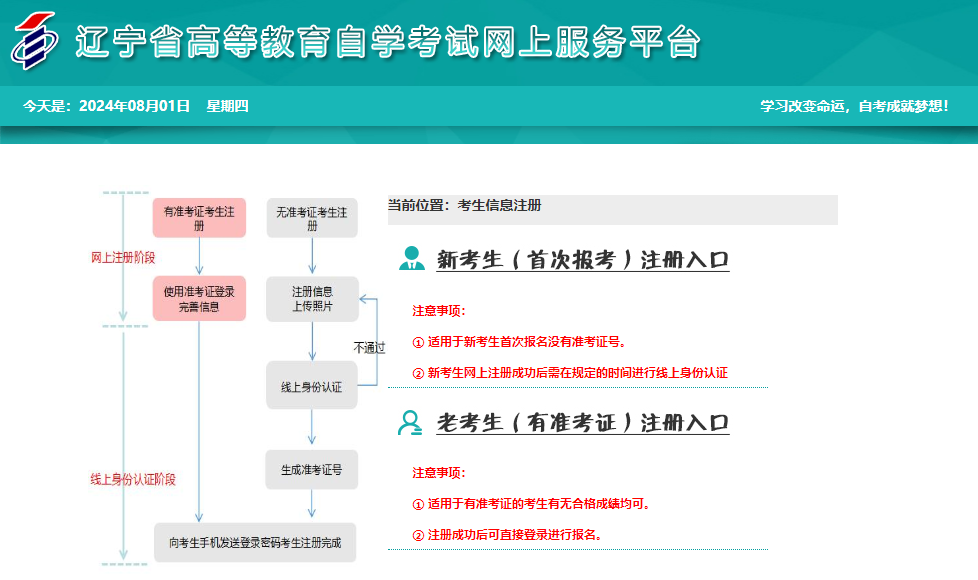Click the 无准考证考生注册 flowchart node
This screenshot has width=978, height=580.
tap(312, 217)
